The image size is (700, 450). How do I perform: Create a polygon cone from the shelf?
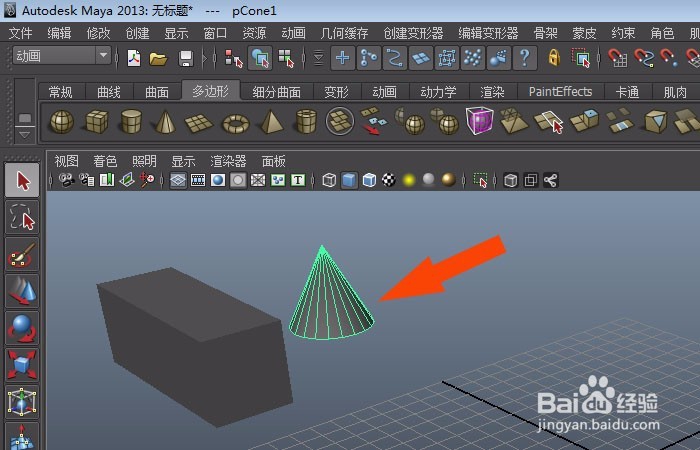[x=165, y=121]
